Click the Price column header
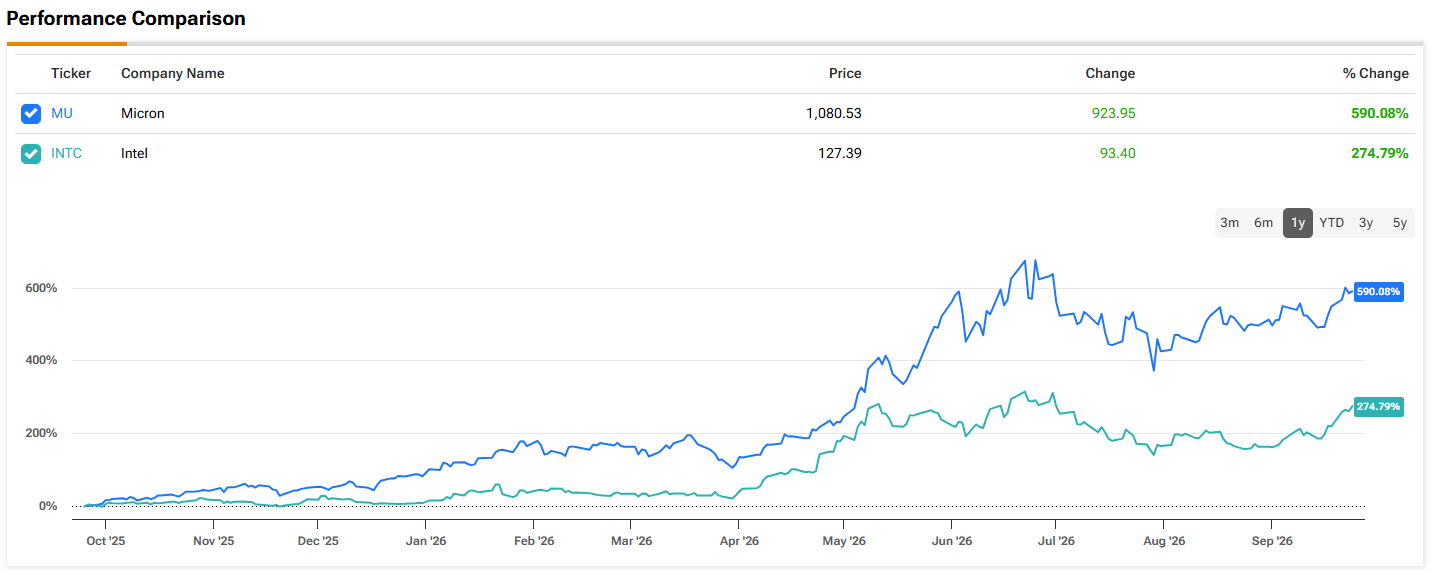 845,74
